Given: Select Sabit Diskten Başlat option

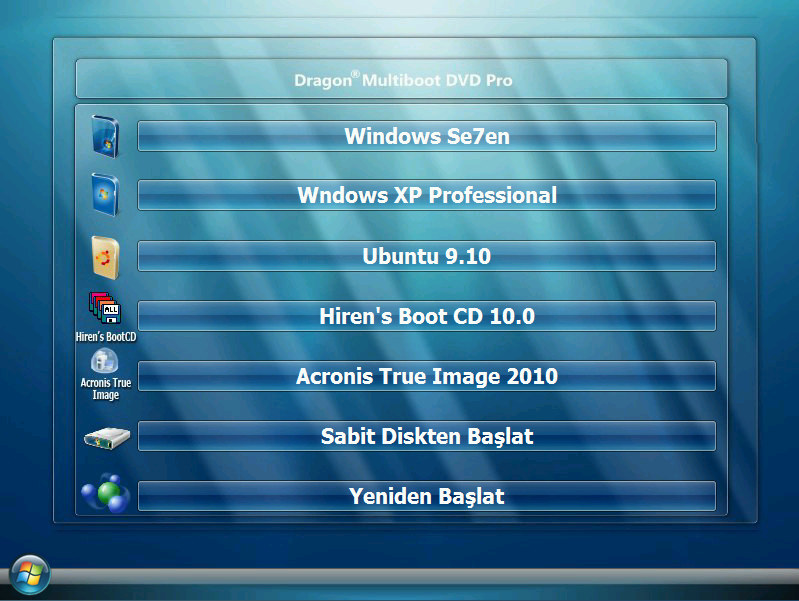Looking at the screenshot, I should click(x=427, y=436).
